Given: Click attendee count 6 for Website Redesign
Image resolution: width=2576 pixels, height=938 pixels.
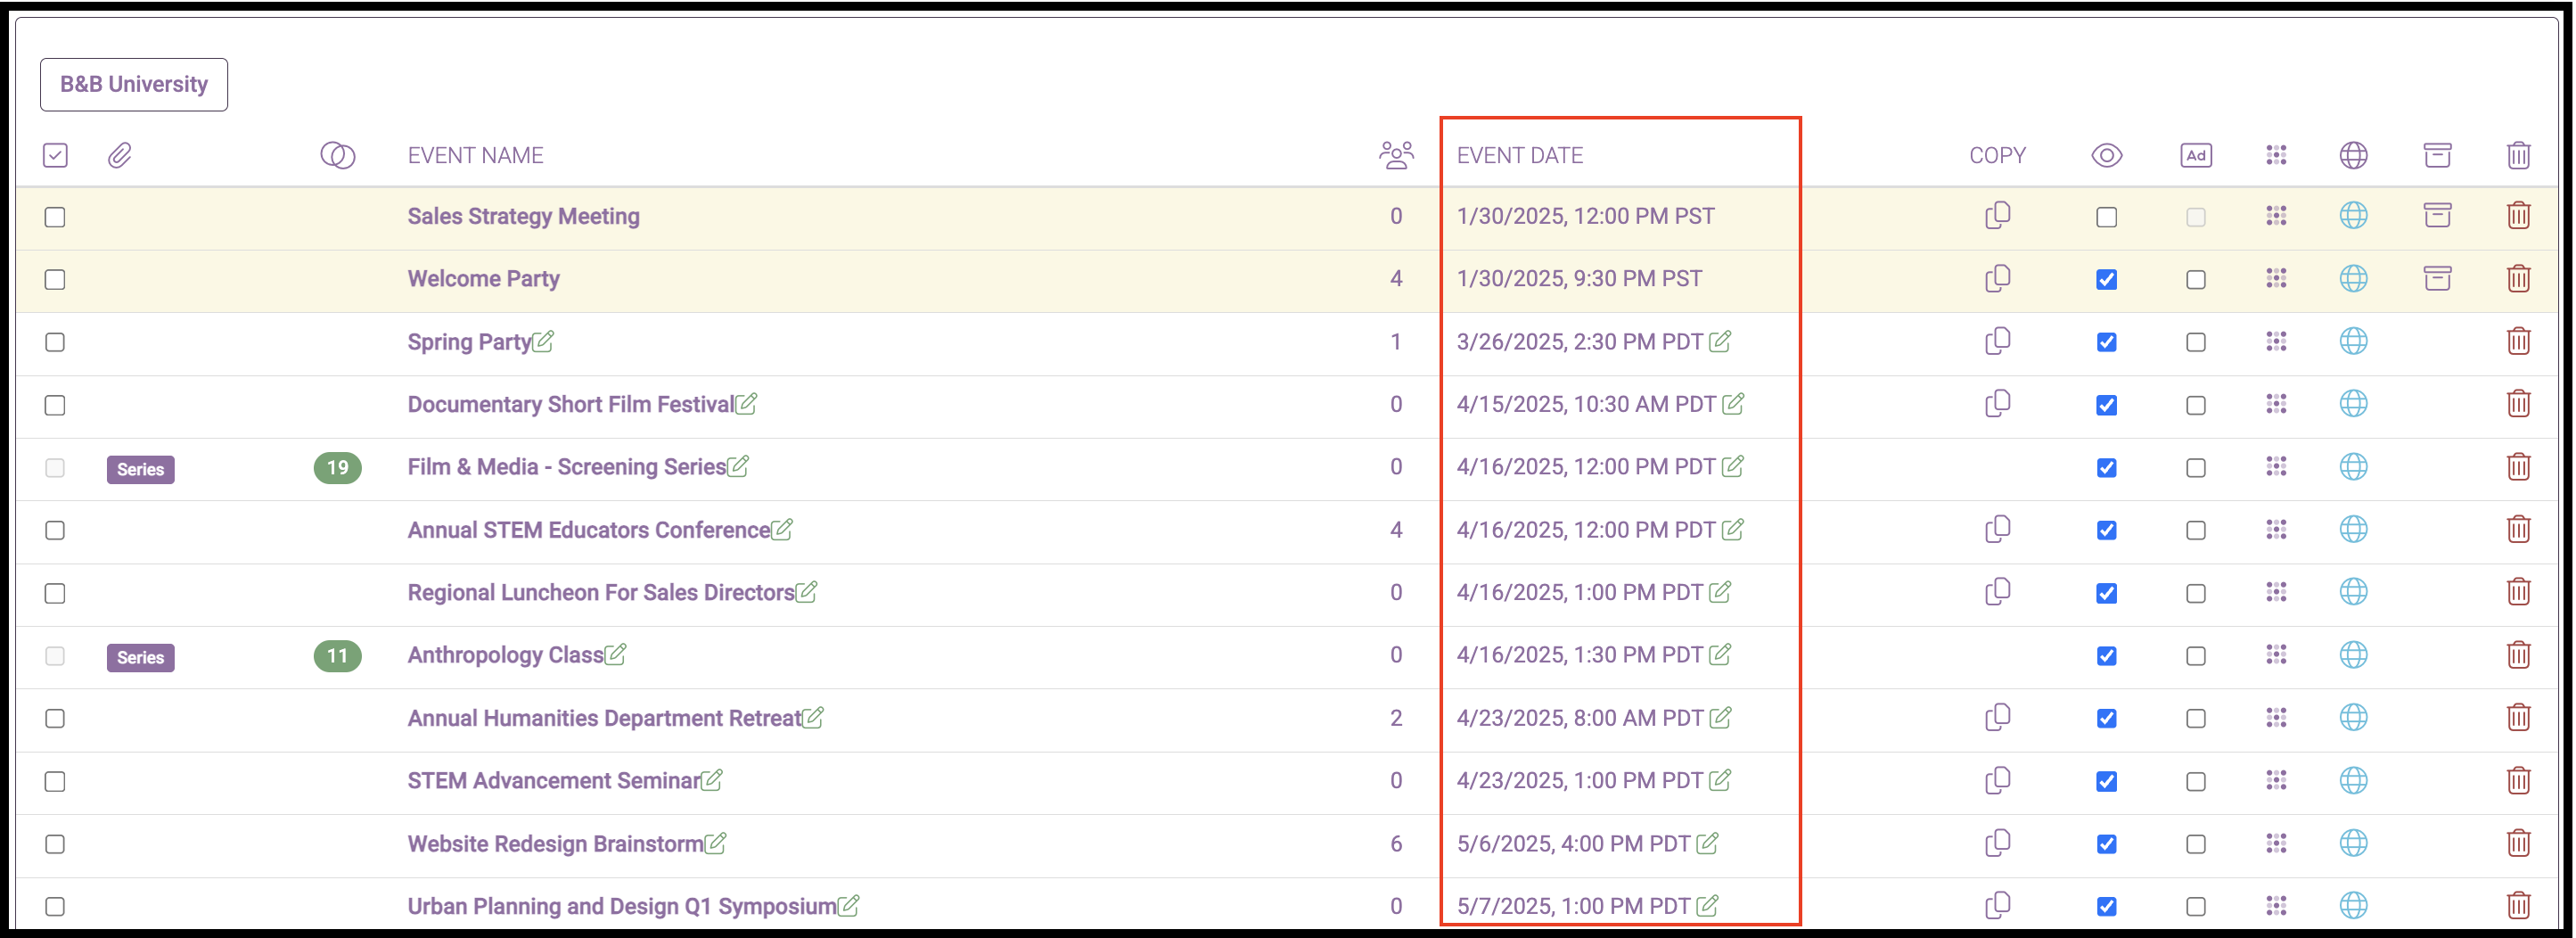Looking at the screenshot, I should click(x=1396, y=843).
